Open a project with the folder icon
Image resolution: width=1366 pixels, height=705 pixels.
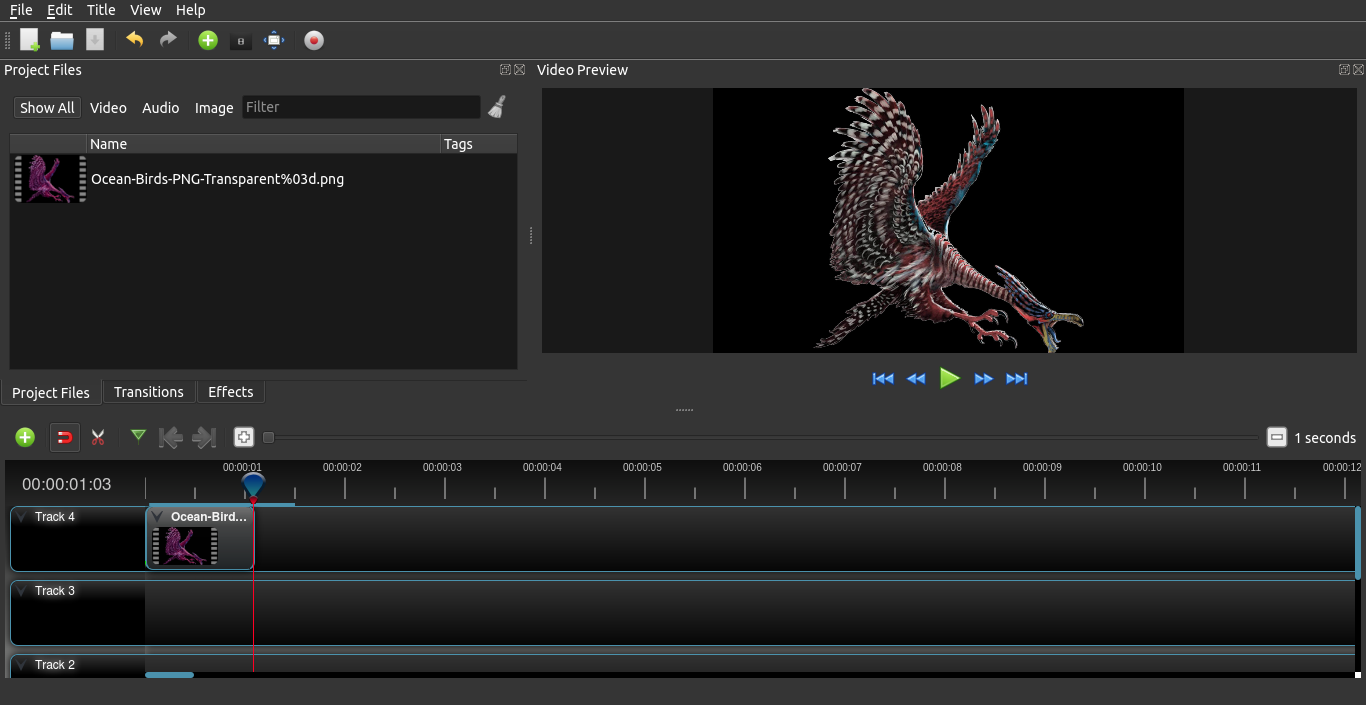pos(62,40)
